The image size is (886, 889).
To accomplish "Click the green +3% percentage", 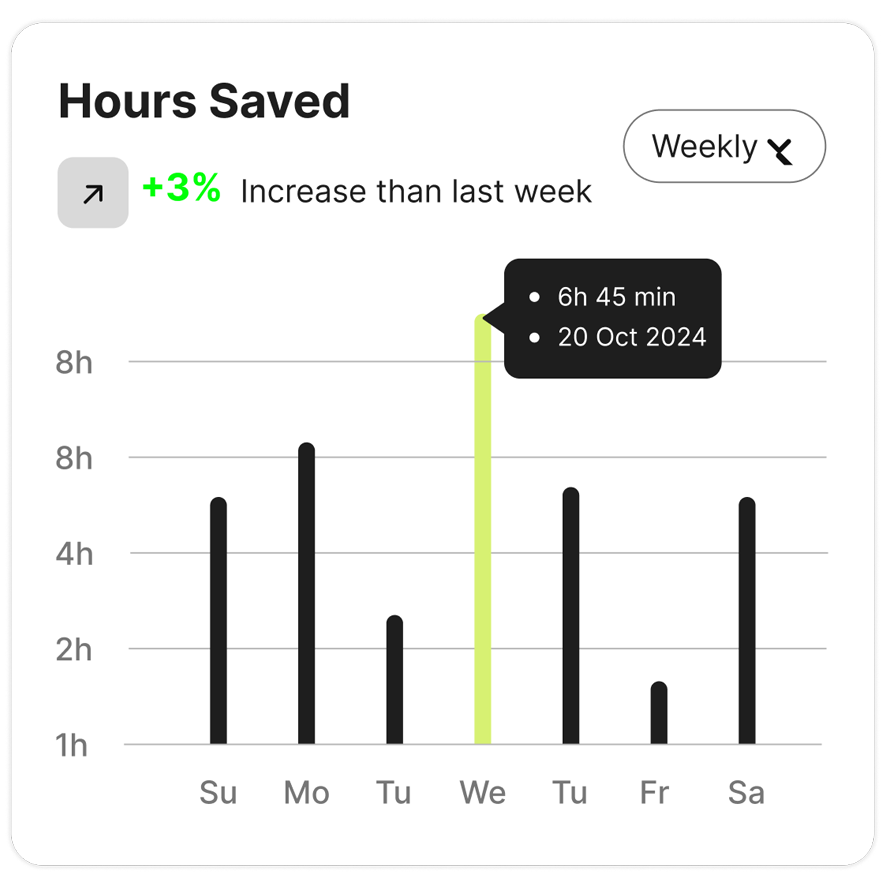I will 181,188.
